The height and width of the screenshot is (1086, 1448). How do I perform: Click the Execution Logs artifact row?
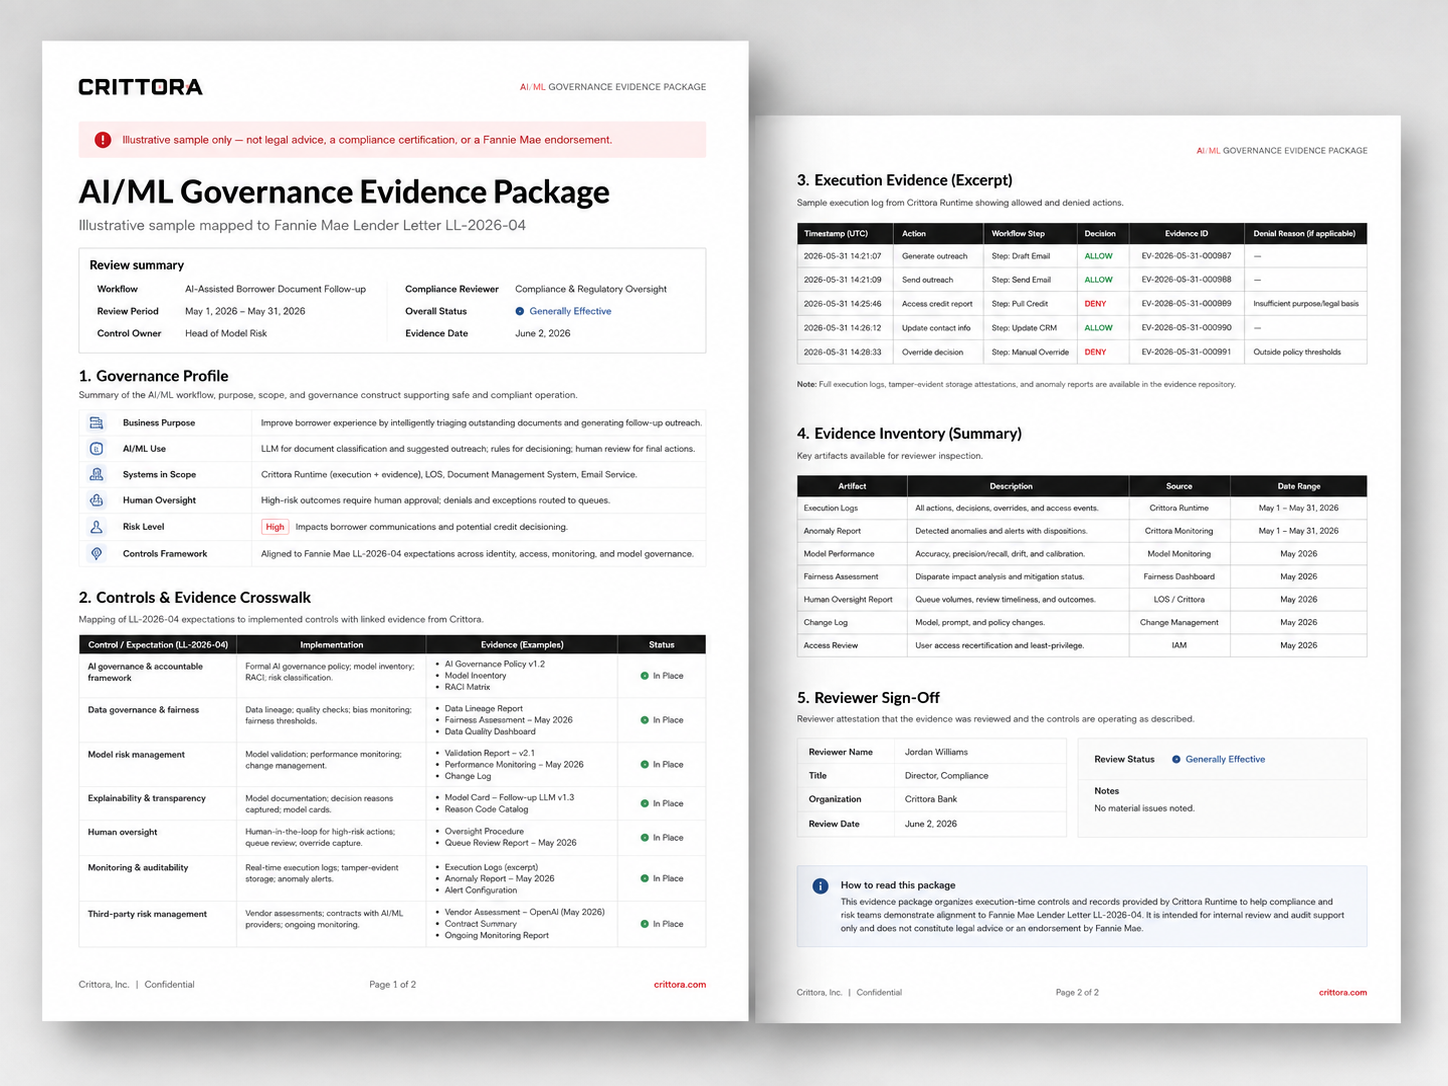pos(1082,508)
